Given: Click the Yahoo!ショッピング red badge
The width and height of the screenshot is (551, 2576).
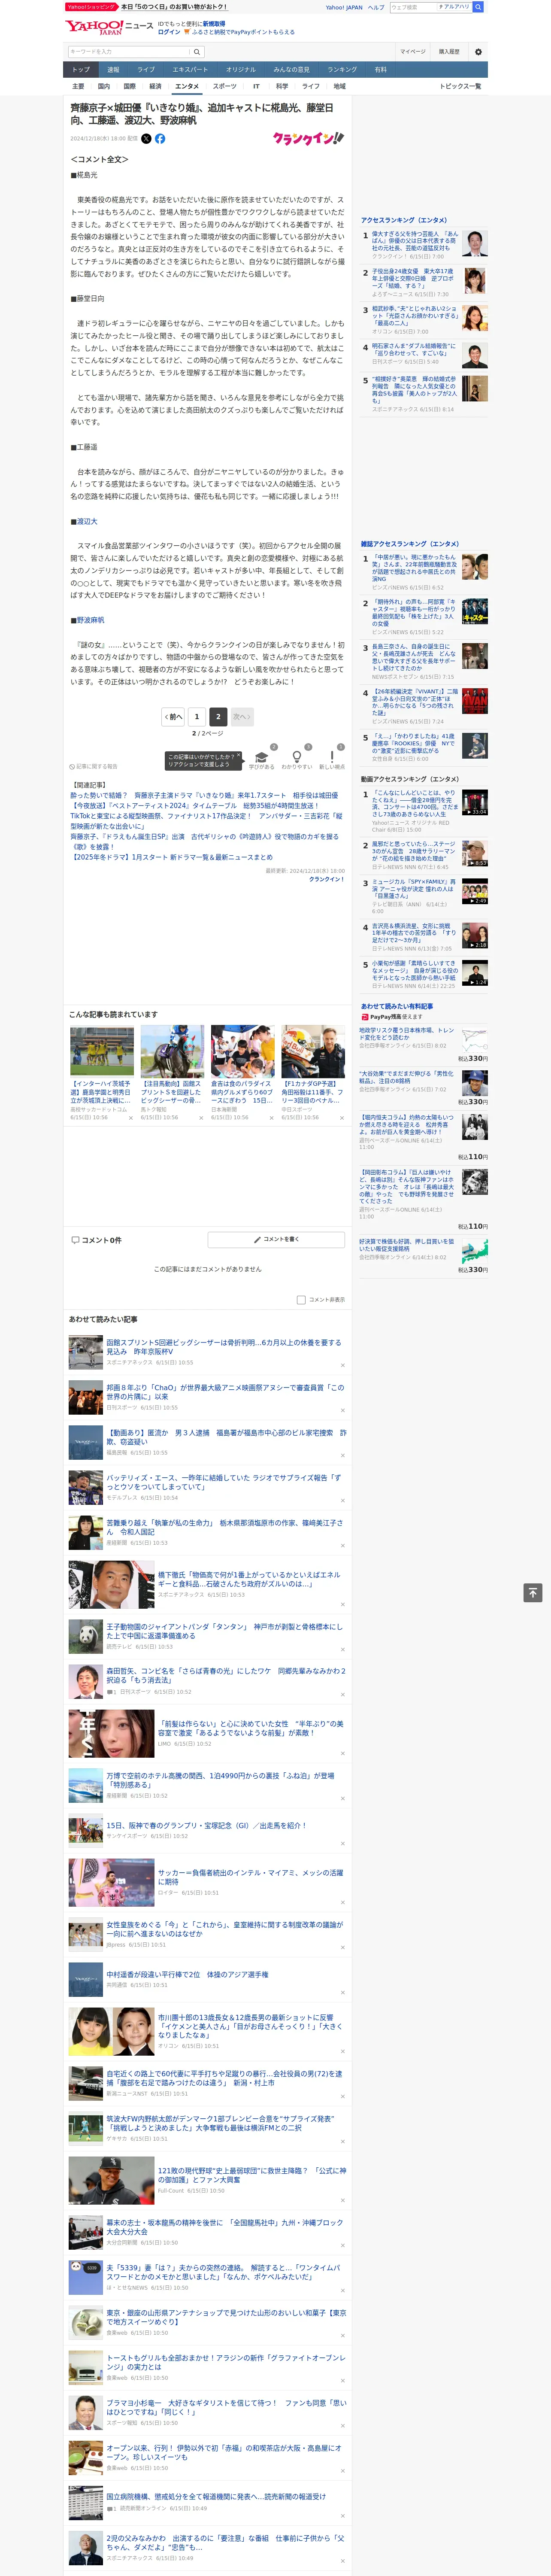Looking at the screenshot, I should [92, 7].
